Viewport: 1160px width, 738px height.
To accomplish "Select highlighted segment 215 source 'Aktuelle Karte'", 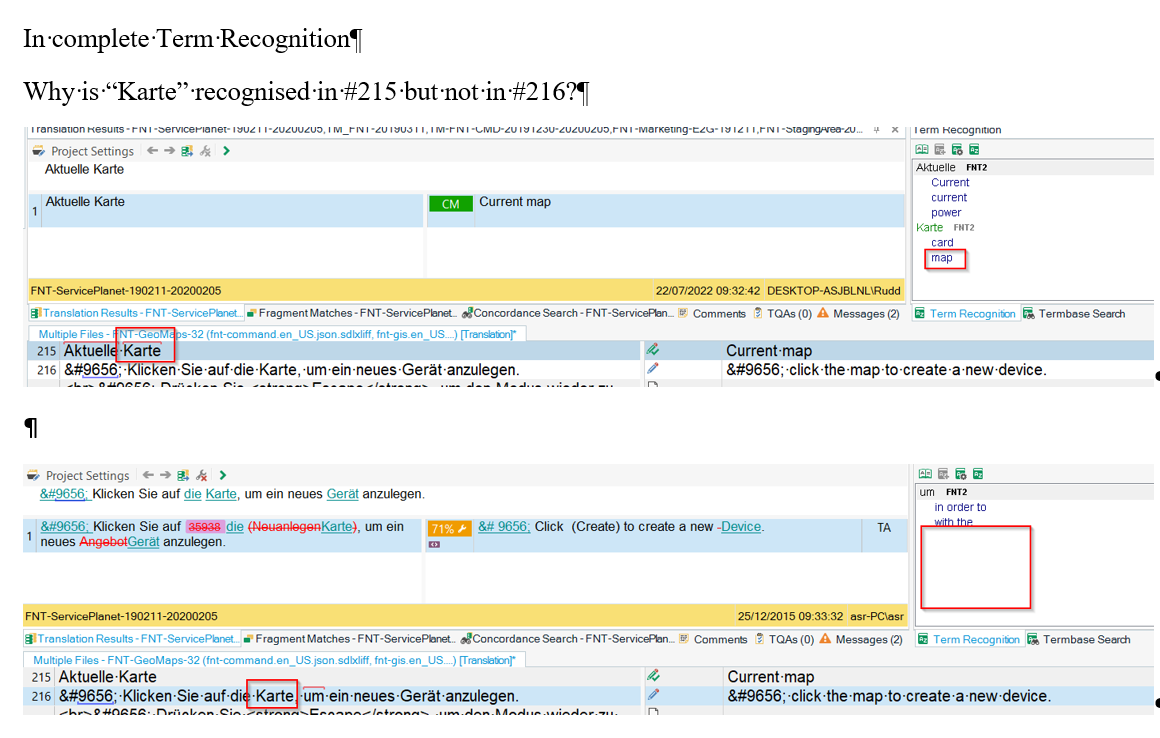I will [x=112, y=351].
